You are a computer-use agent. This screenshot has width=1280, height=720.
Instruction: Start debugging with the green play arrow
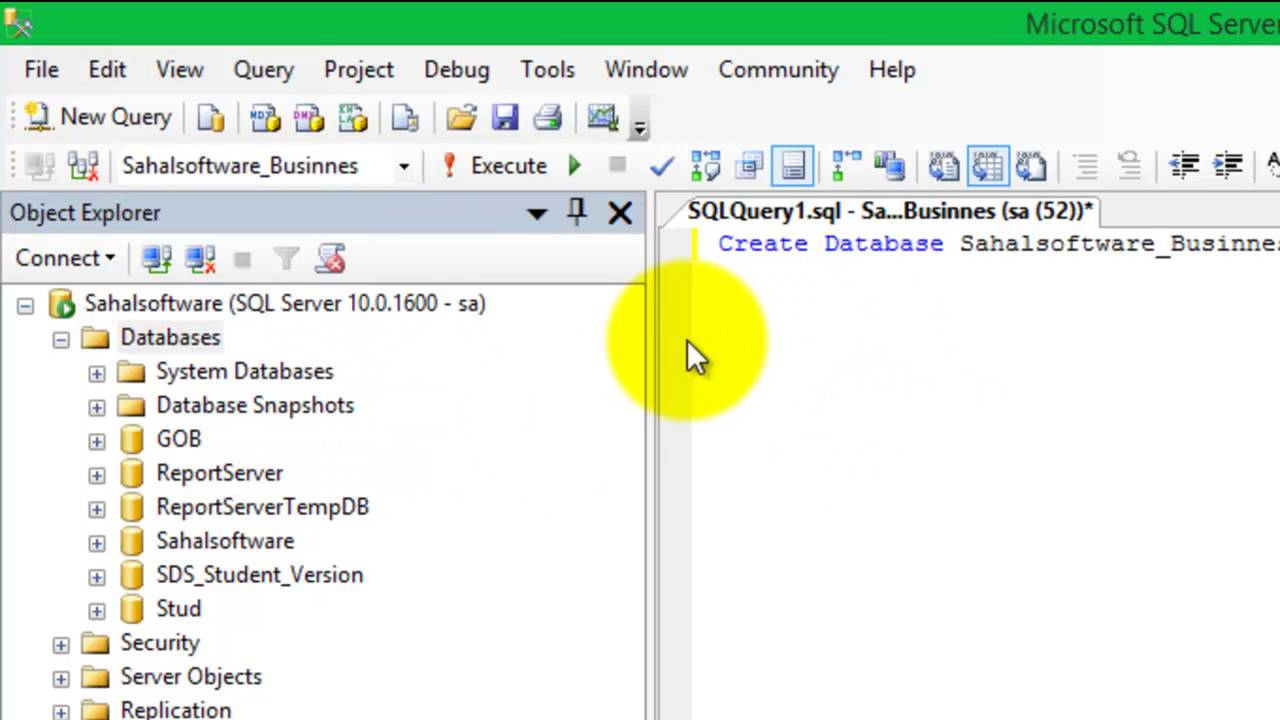pyautogui.click(x=574, y=165)
